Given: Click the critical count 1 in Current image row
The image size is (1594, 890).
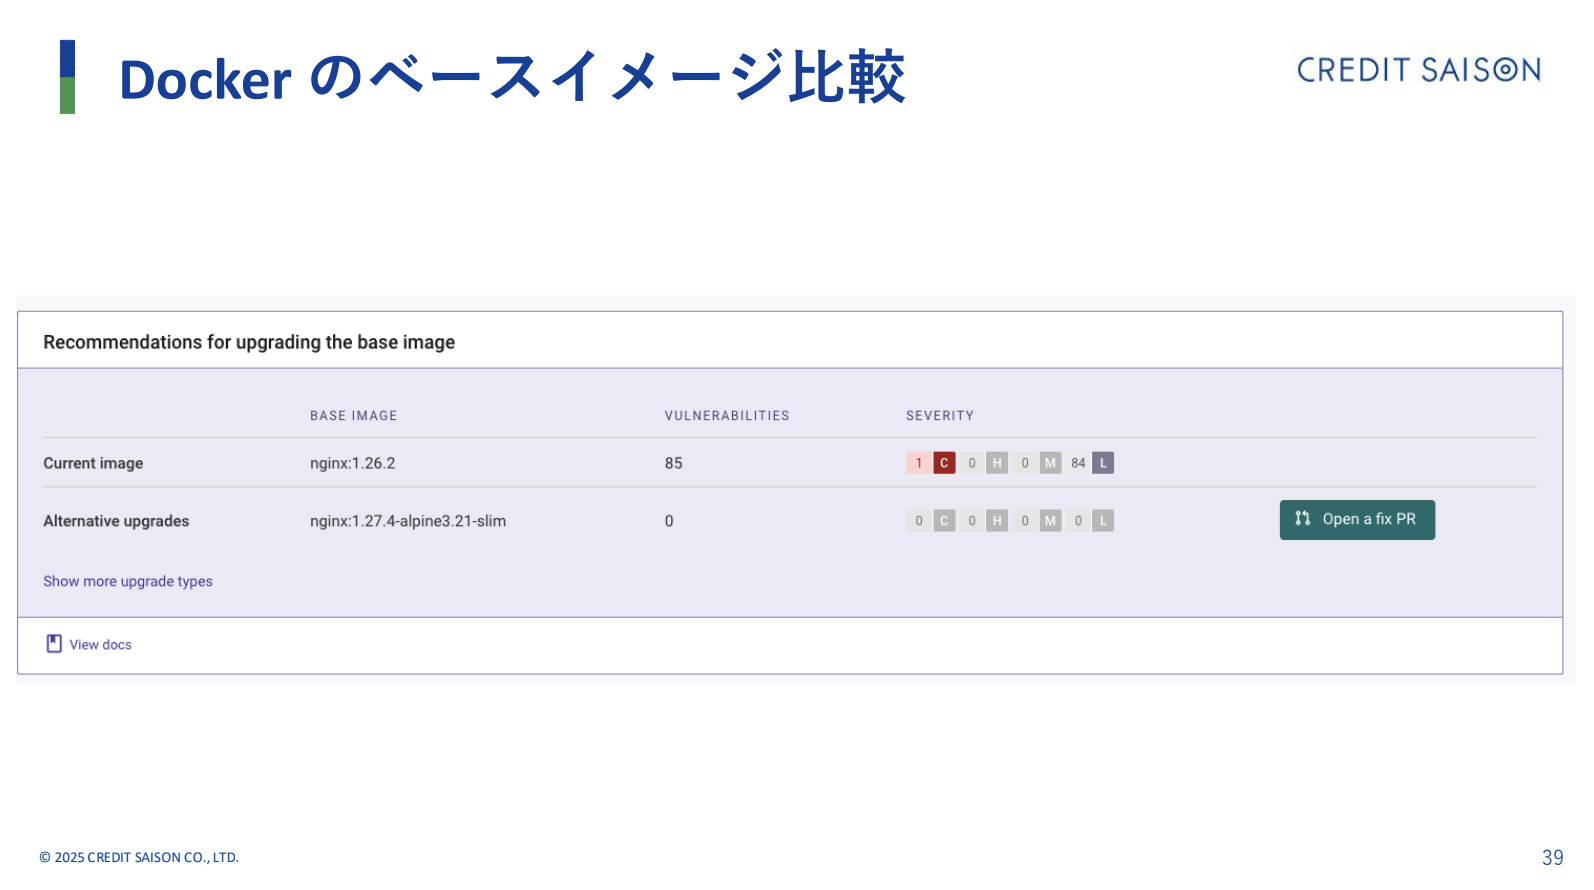Looking at the screenshot, I should click(x=918, y=463).
